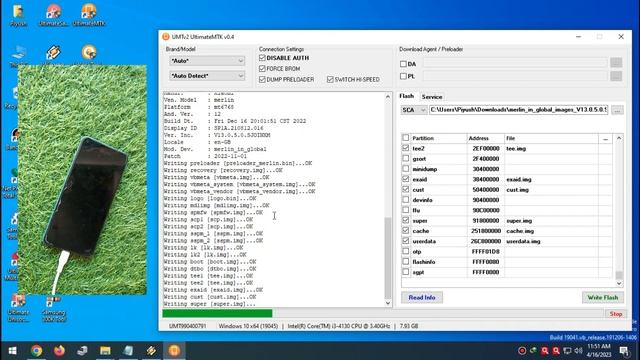Browse for a Preloader file
Screen dimensions: 640x360
pyautogui.click(x=616, y=76)
